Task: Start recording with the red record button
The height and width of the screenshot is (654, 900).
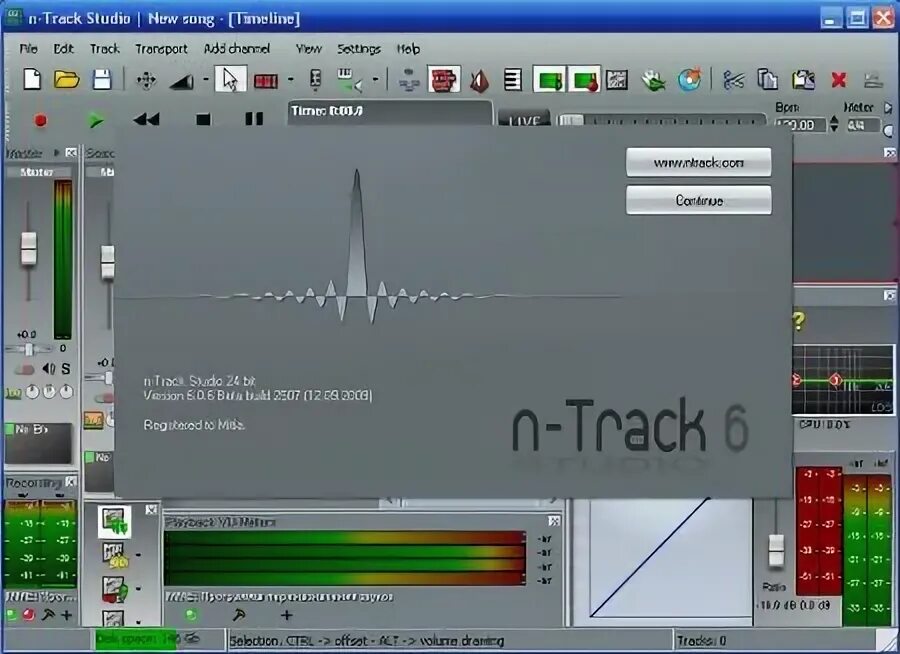Action: [40, 120]
